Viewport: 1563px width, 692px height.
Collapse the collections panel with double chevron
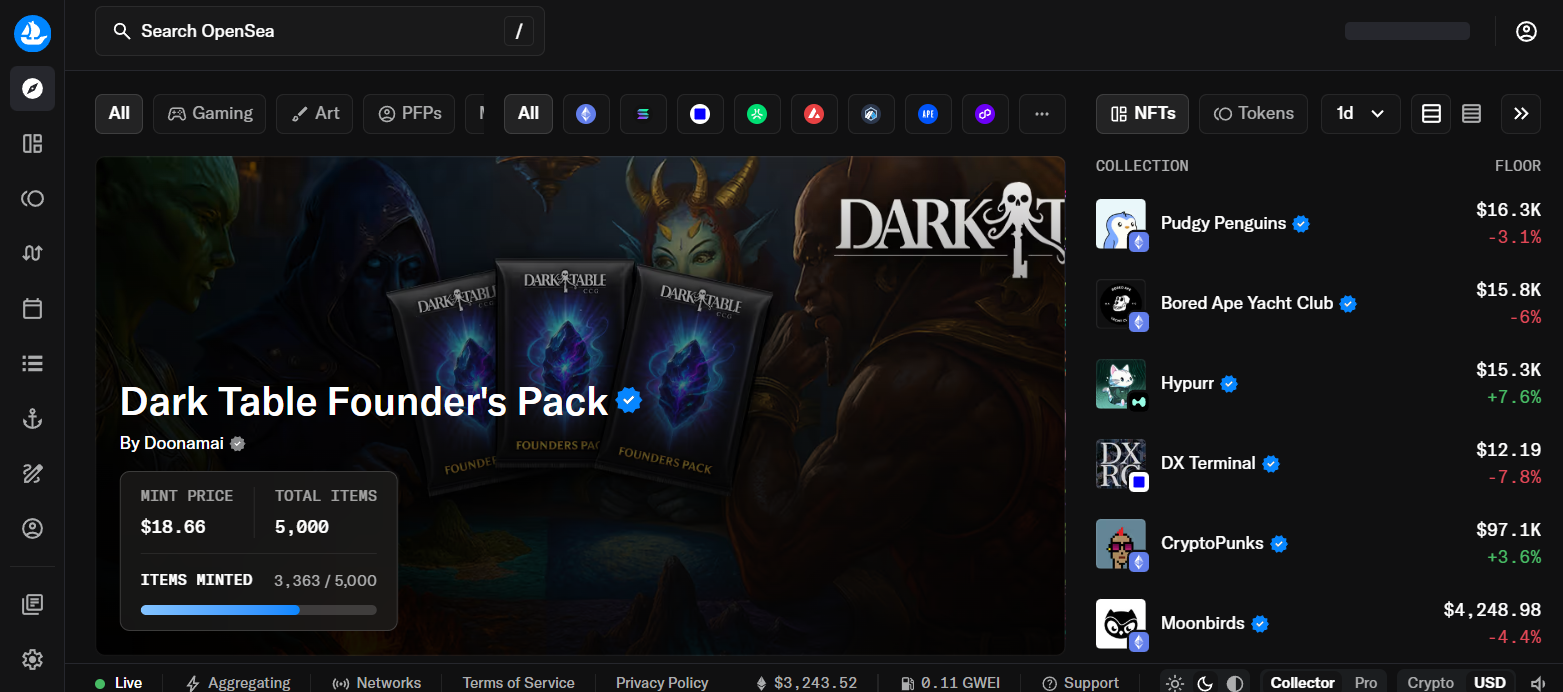point(1520,114)
